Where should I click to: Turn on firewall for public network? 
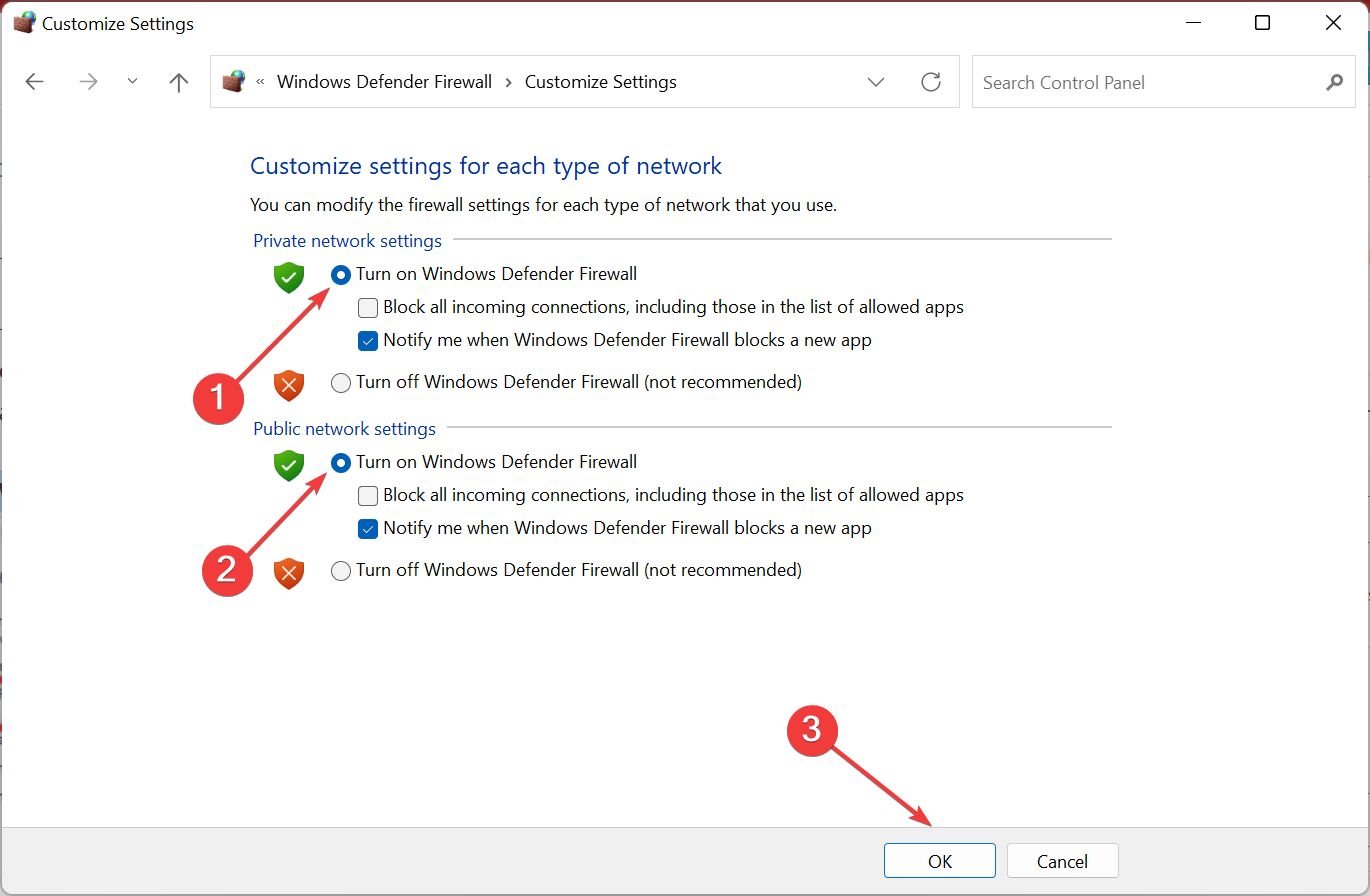[341, 462]
